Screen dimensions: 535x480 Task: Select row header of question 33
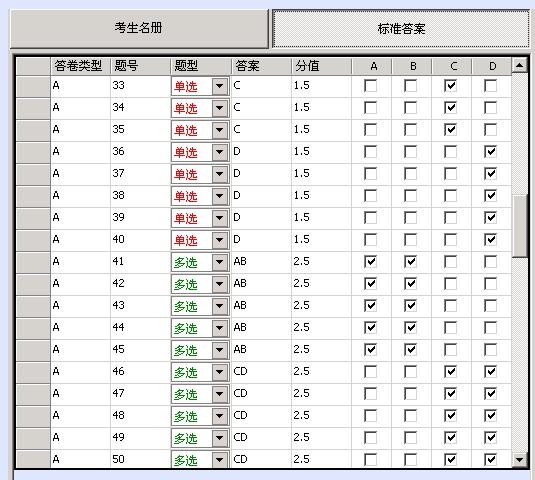click(33, 86)
